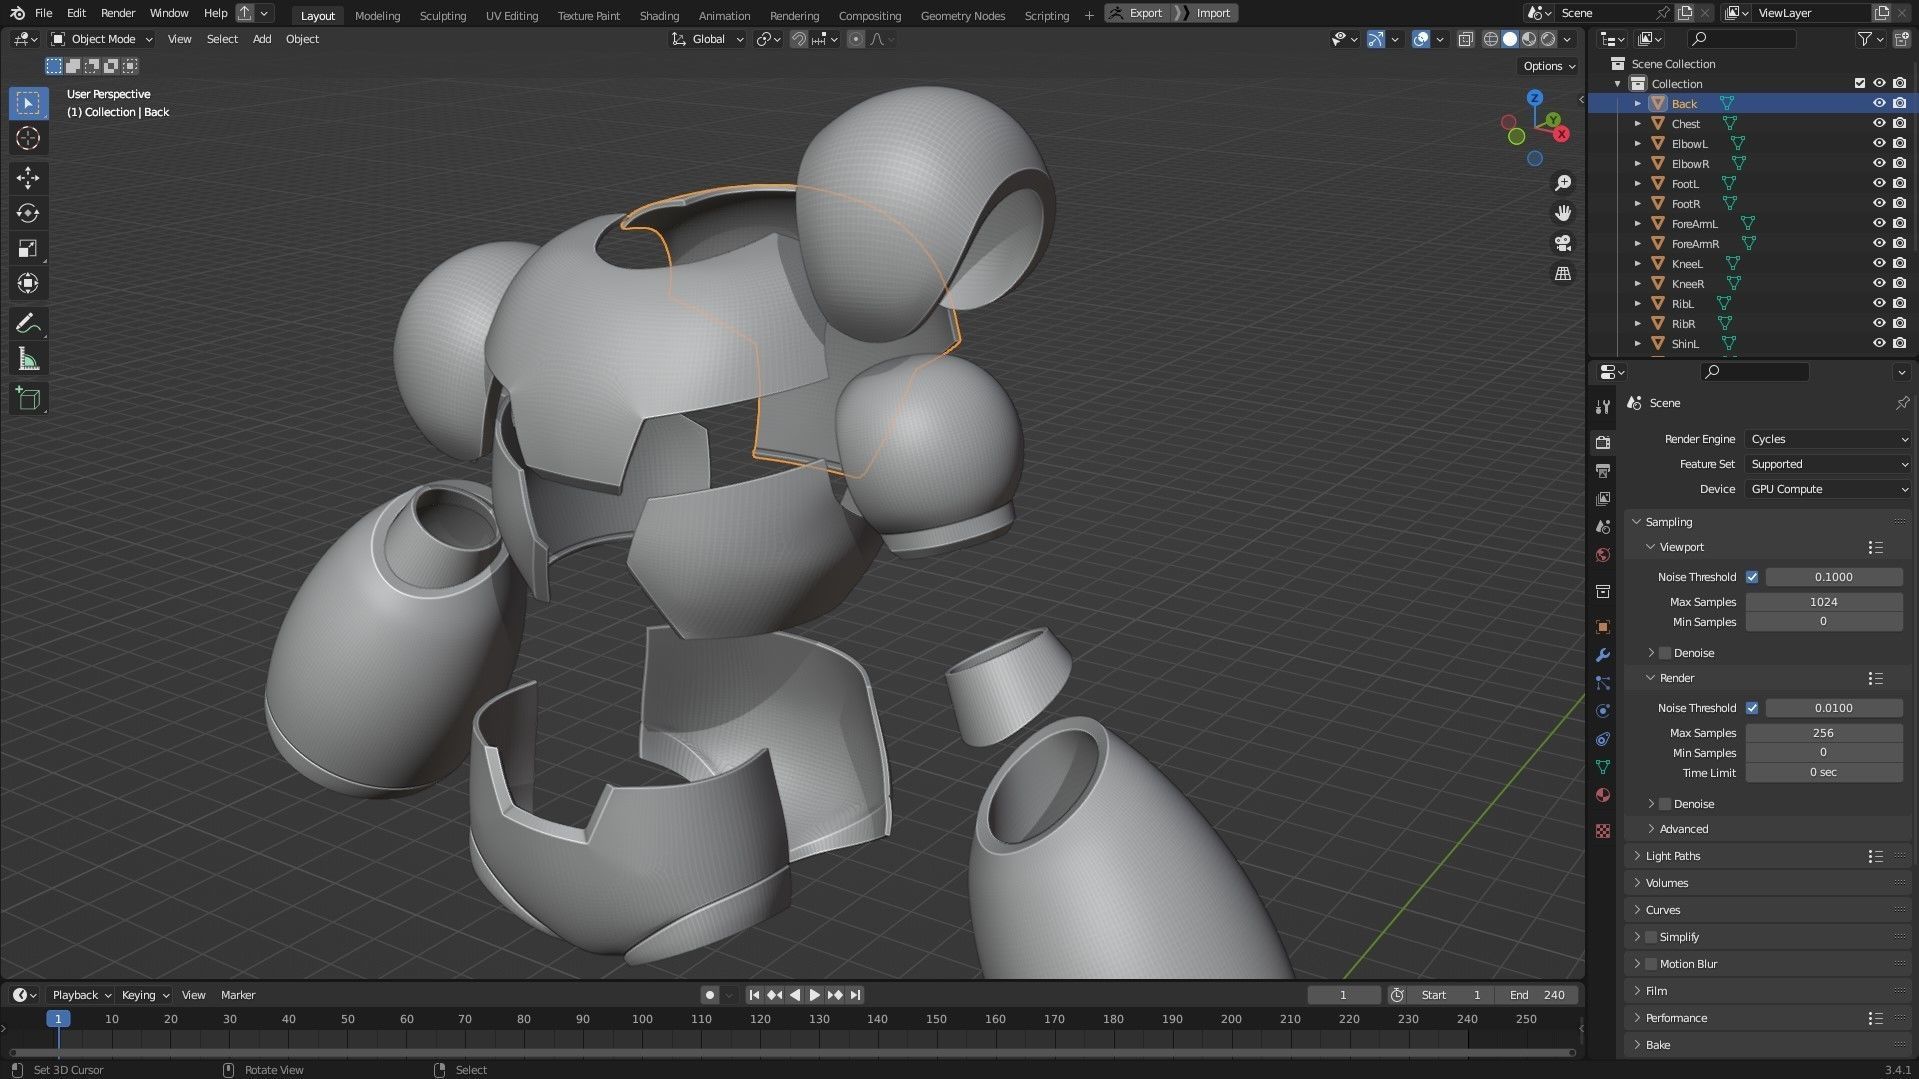Click the Time Limit 0 sec field
Image resolution: width=1919 pixels, height=1079 pixels.
pos(1824,773)
